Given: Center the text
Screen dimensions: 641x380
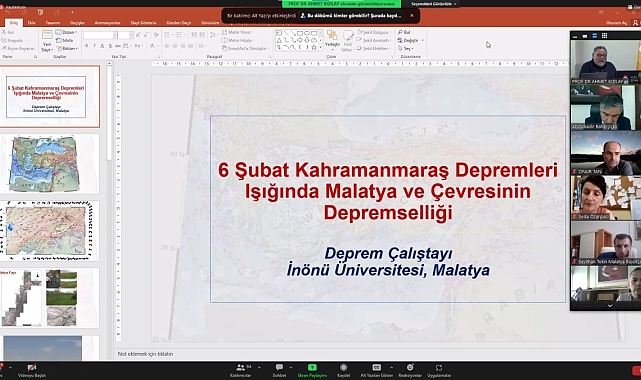Looking at the screenshot, I should click(x=175, y=46).
